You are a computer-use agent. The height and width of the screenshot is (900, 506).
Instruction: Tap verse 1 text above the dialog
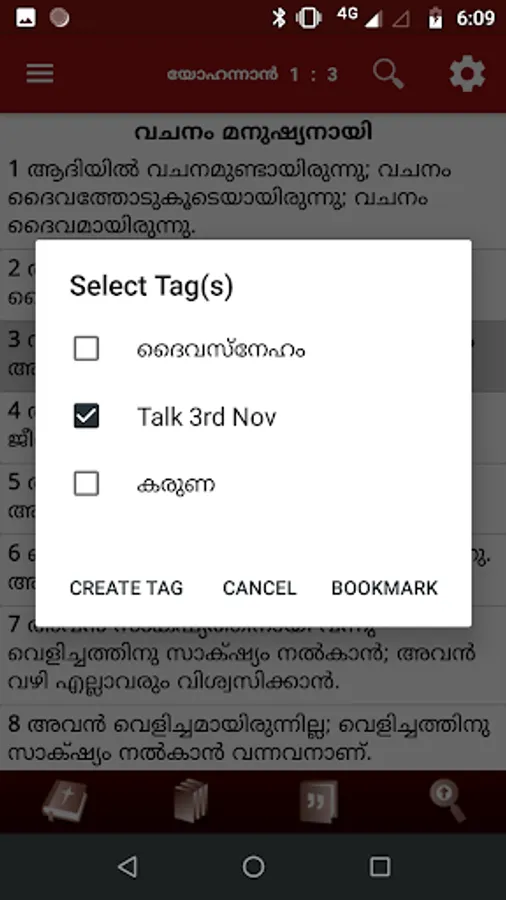point(229,197)
